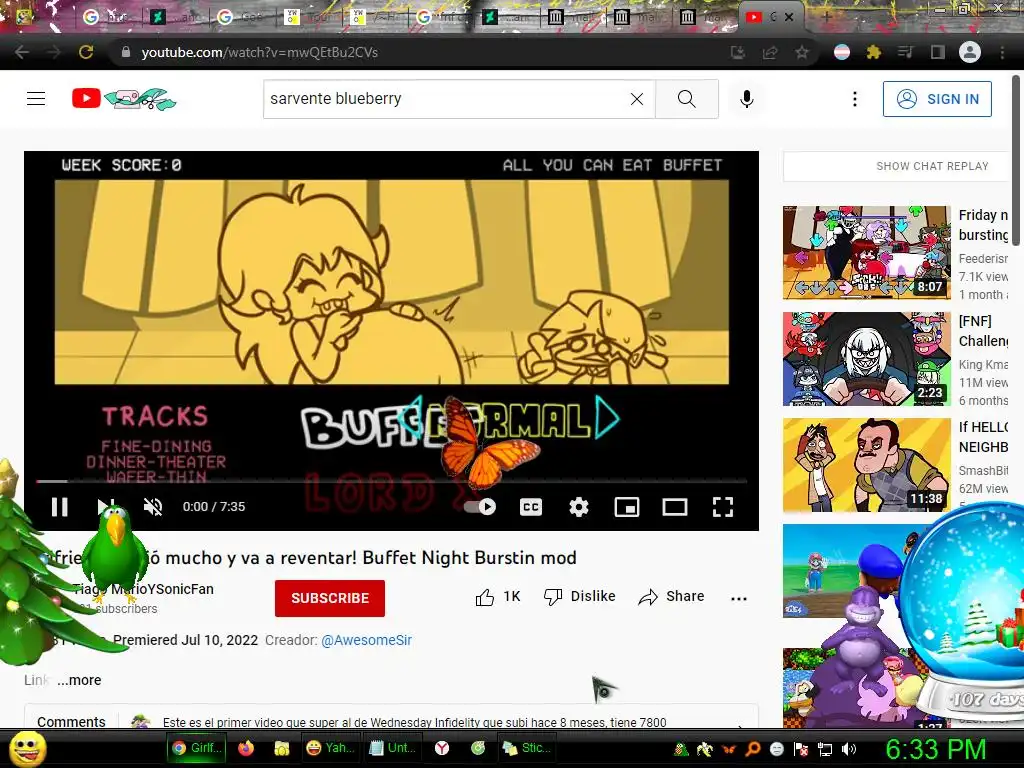Toggle the autoplay switch in the player
Screen dimensions: 1024x768
(481, 507)
